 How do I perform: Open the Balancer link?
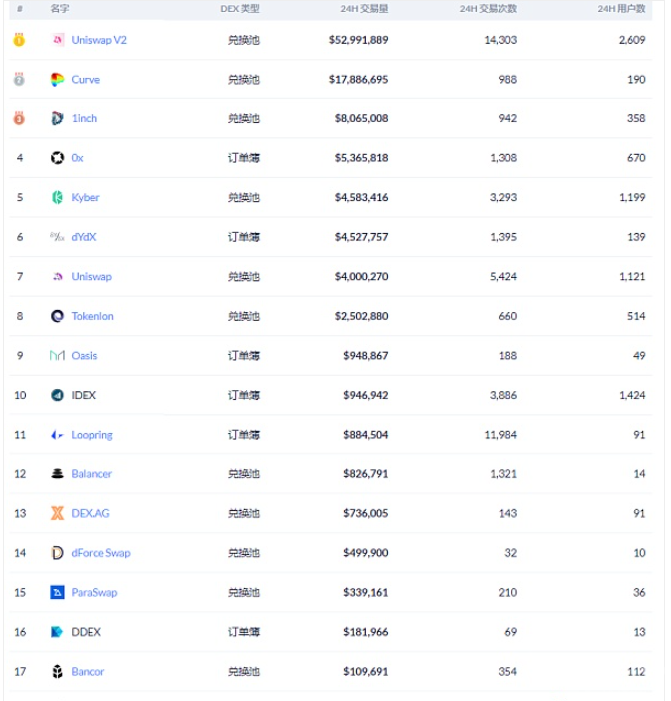[x=92, y=474]
